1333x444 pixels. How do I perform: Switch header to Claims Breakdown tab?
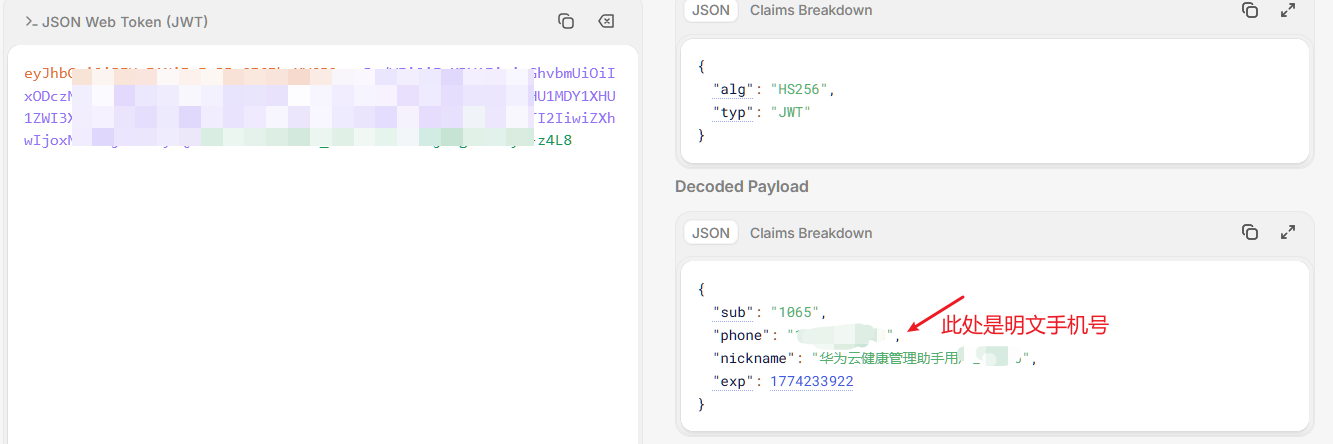pyautogui.click(x=811, y=10)
